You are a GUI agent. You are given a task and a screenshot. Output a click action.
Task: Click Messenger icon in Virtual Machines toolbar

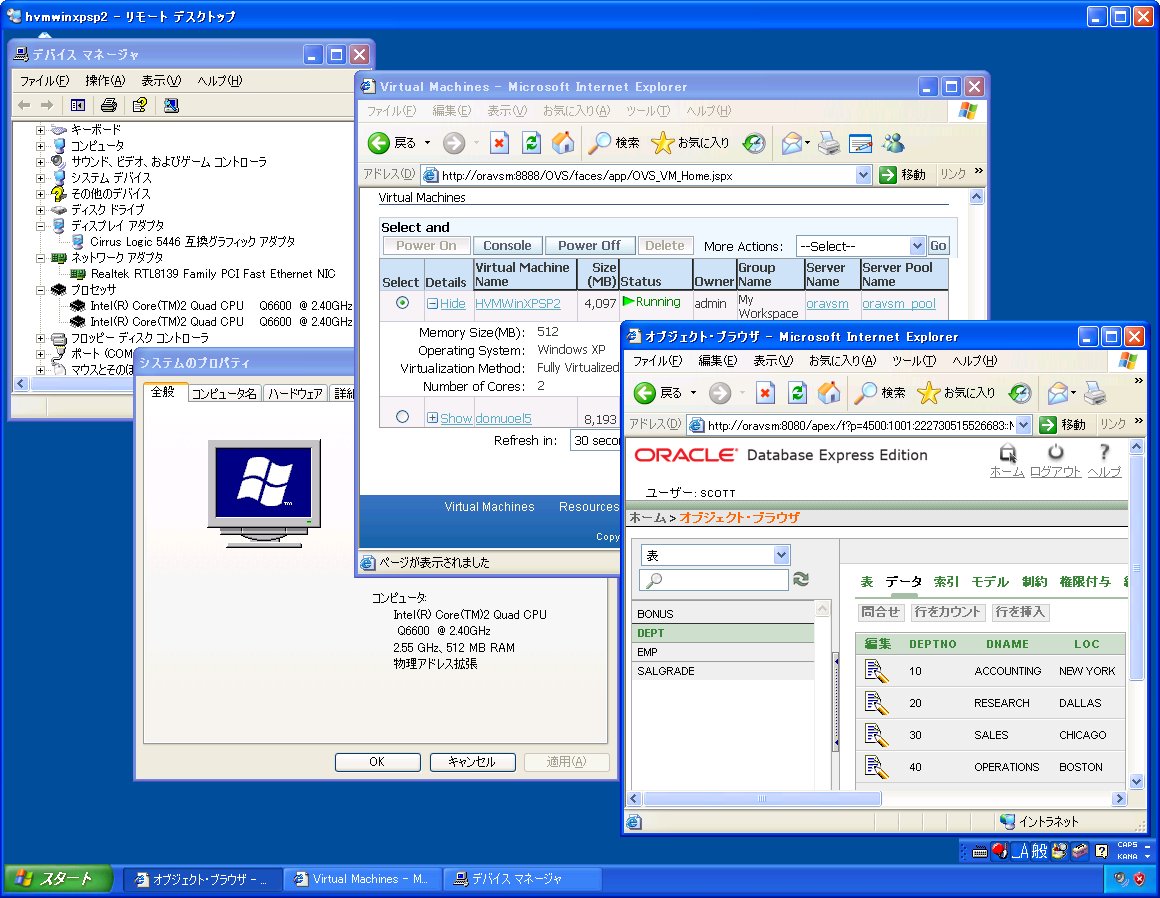893,143
